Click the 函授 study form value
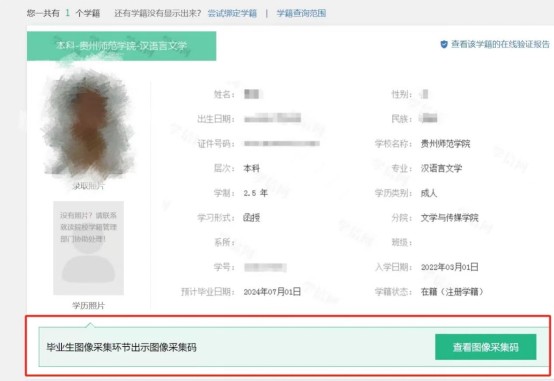The image size is (554, 381). click(252, 218)
